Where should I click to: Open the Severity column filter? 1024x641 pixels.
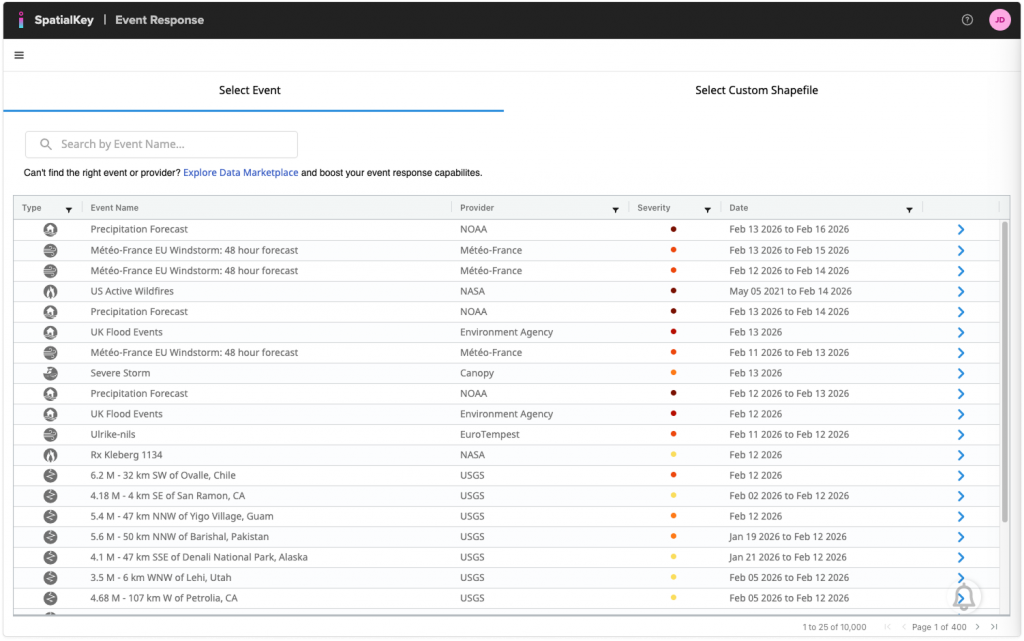(x=708, y=208)
